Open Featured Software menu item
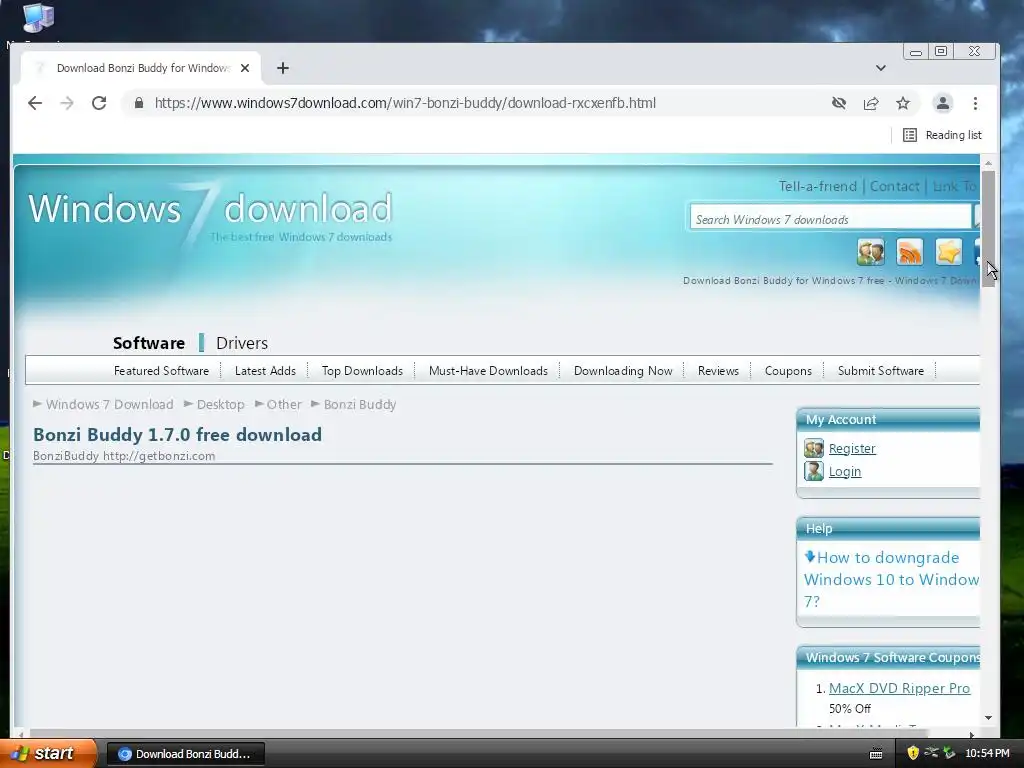This screenshot has height=768, width=1024. point(161,371)
